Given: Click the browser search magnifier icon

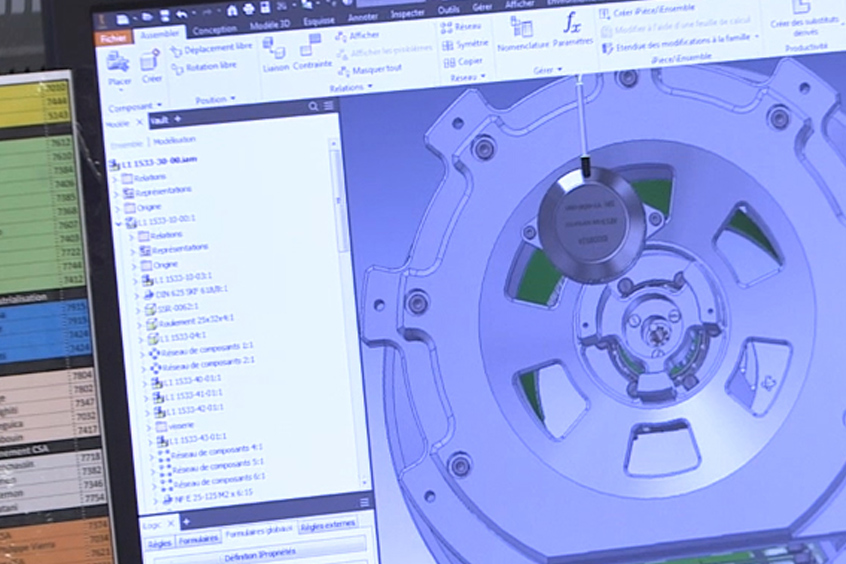Looking at the screenshot, I should 313,105.
